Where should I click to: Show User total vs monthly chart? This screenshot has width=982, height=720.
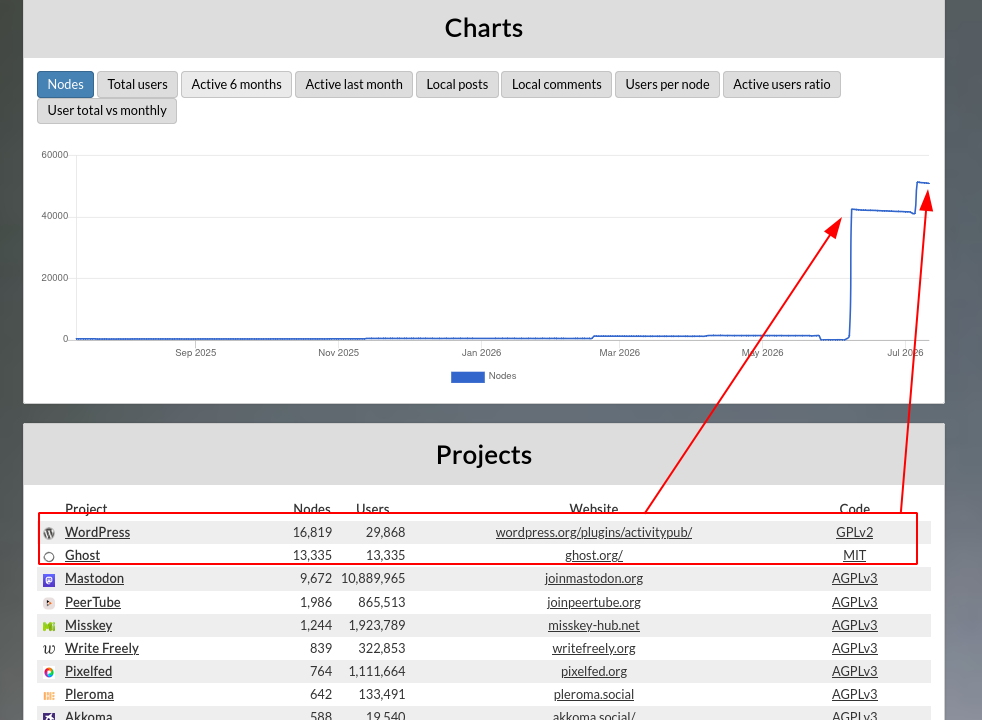107,111
